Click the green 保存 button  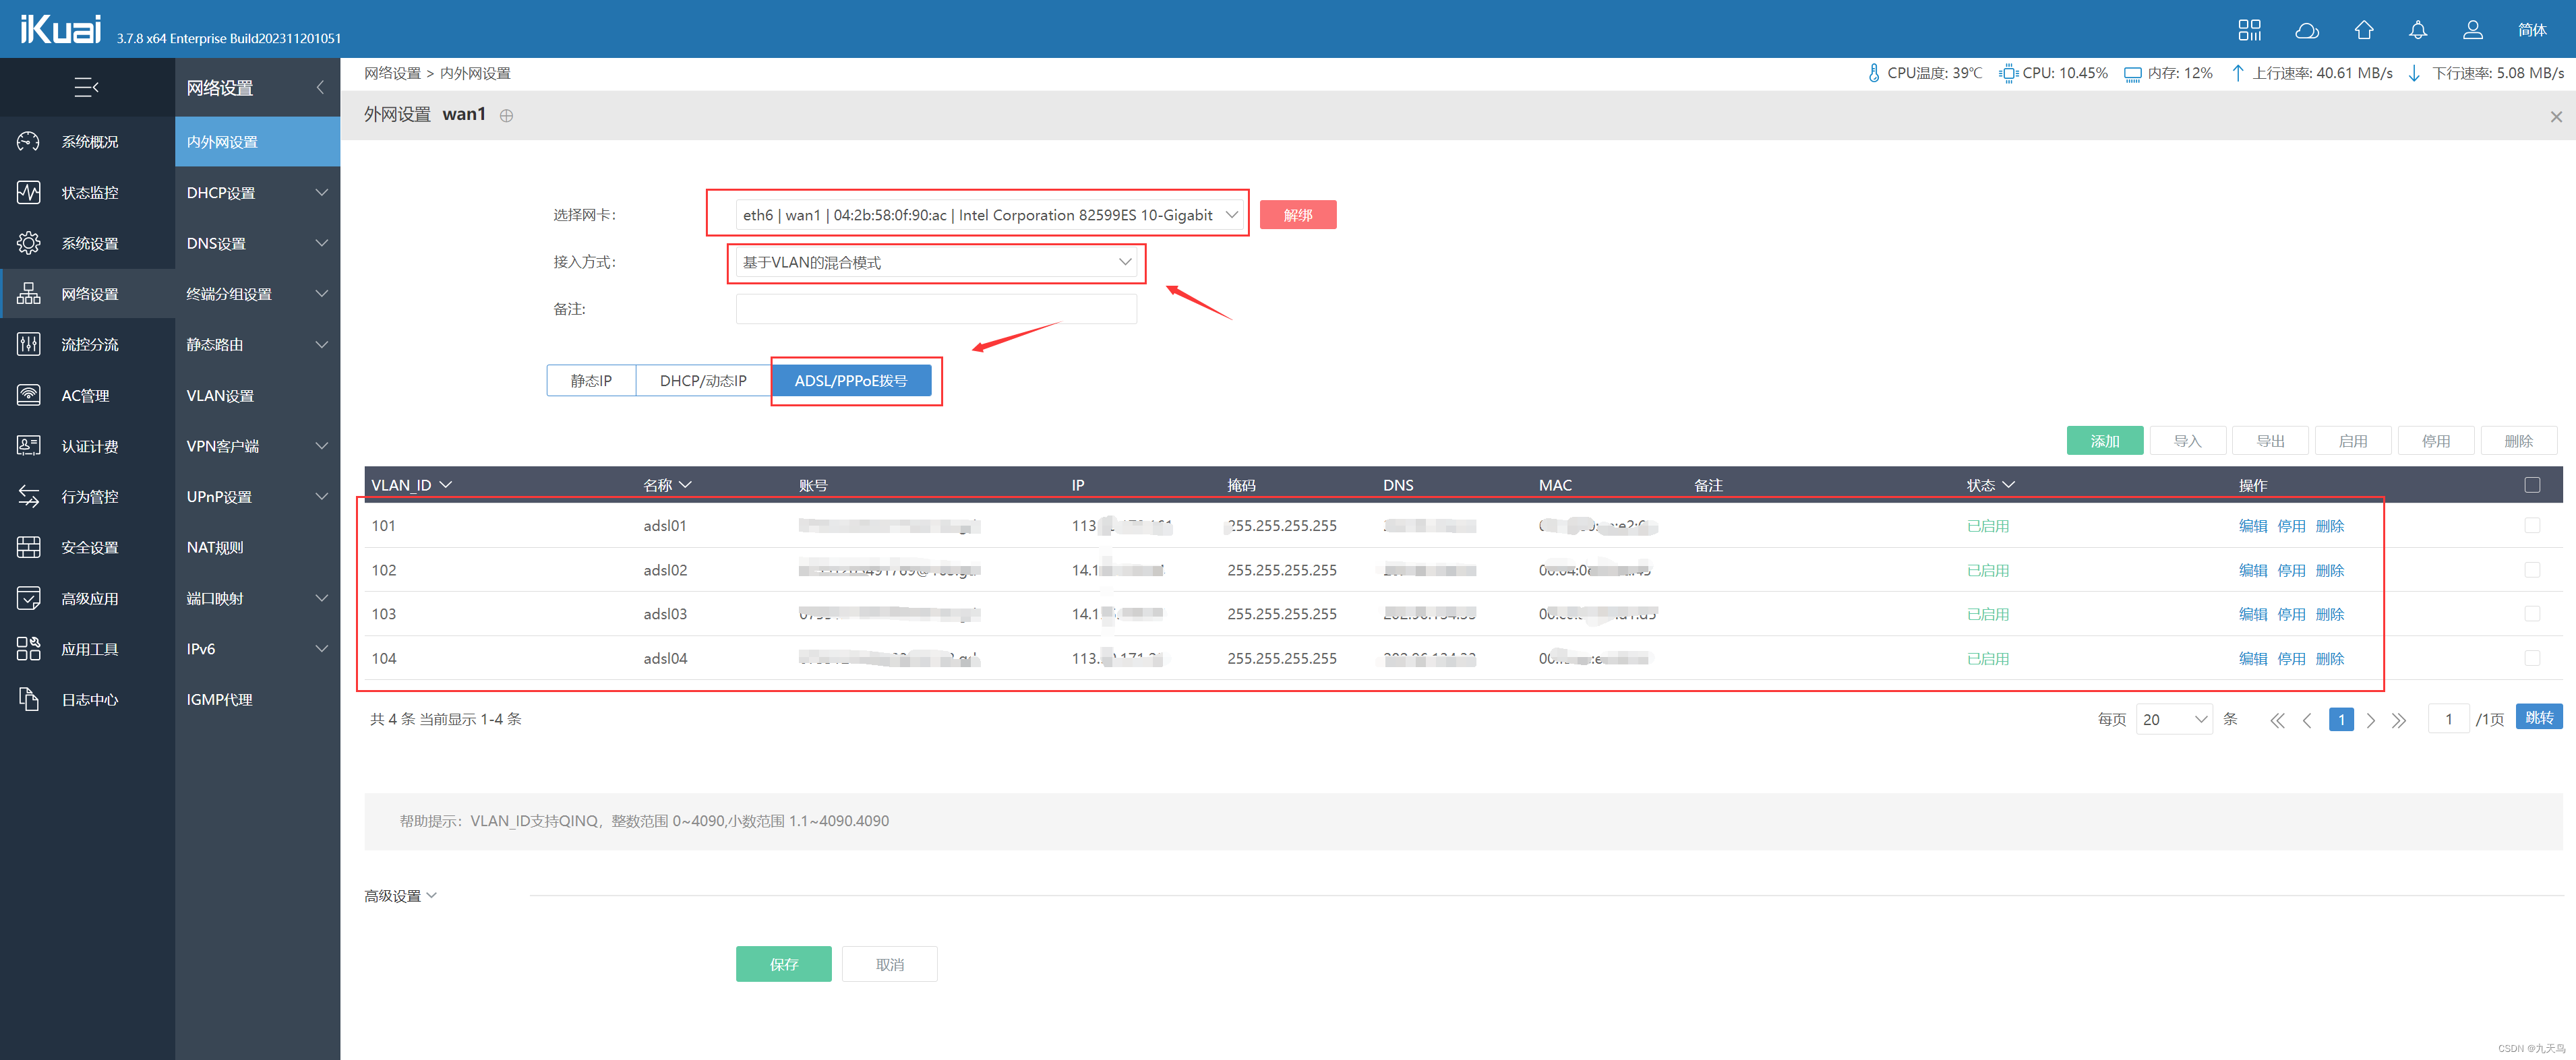(x=783, y=964)
